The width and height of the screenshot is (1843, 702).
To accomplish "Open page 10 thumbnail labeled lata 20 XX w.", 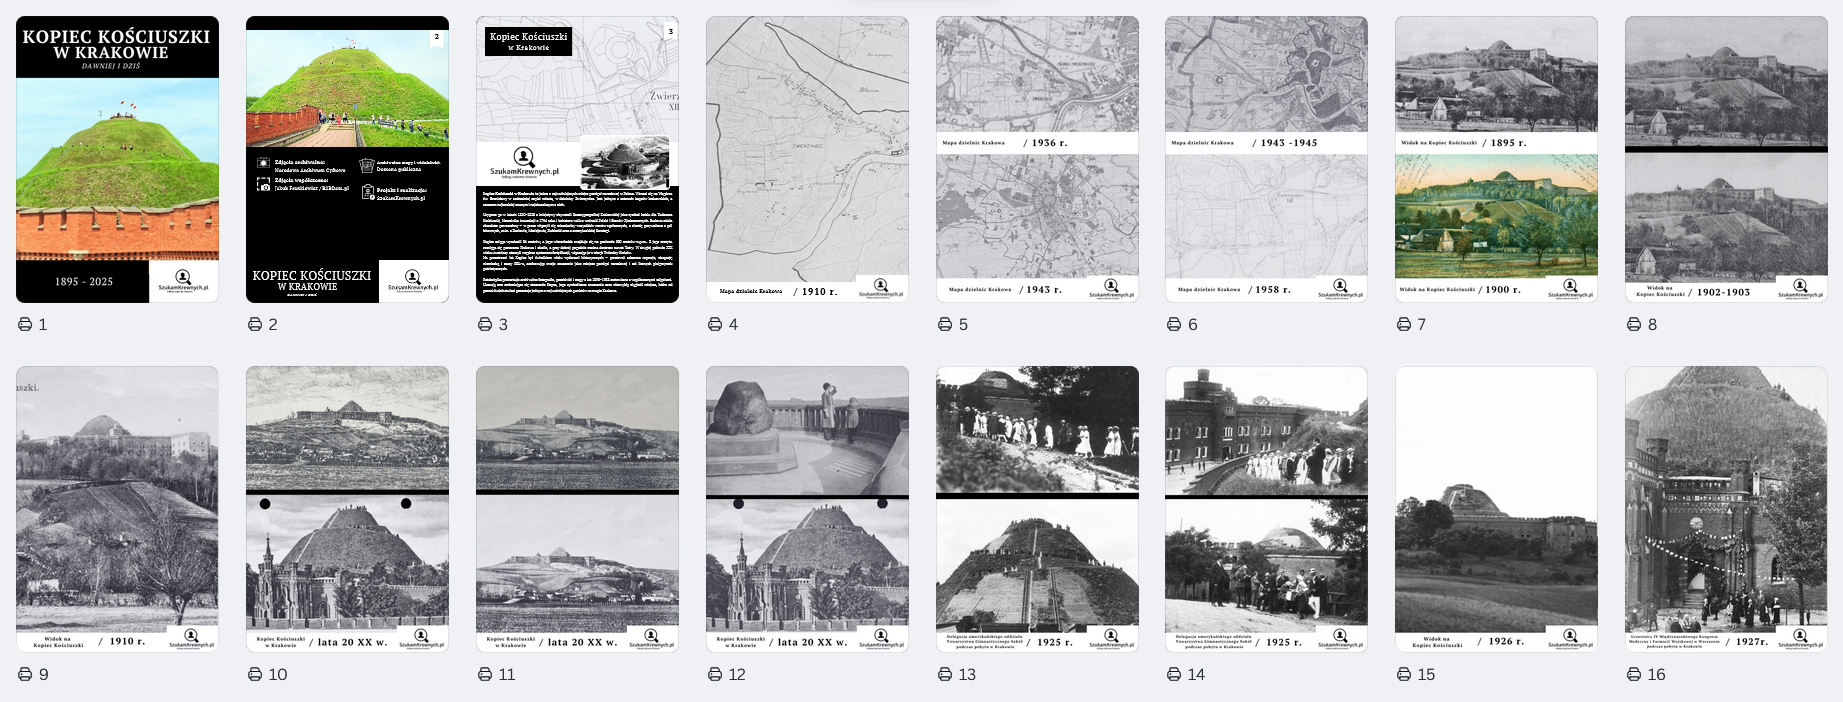I will coord(347,509).
